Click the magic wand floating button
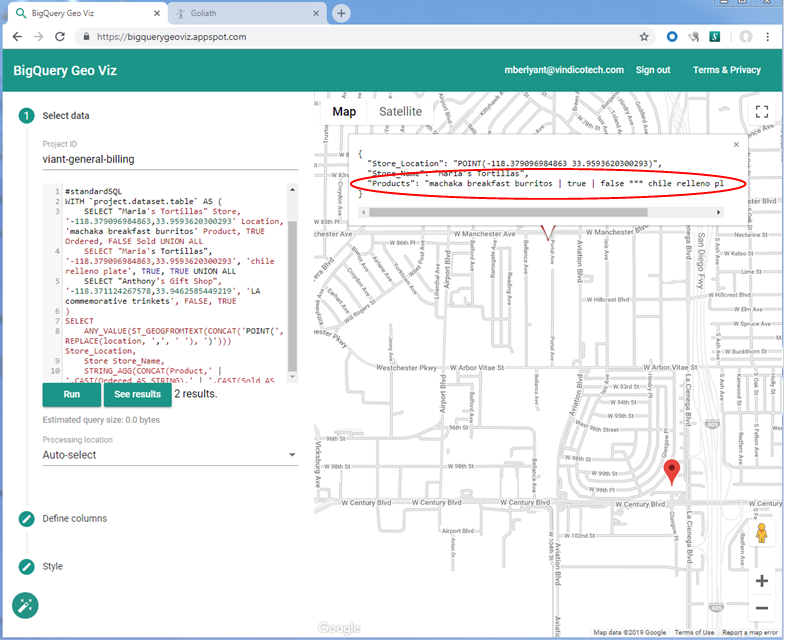 25,605
